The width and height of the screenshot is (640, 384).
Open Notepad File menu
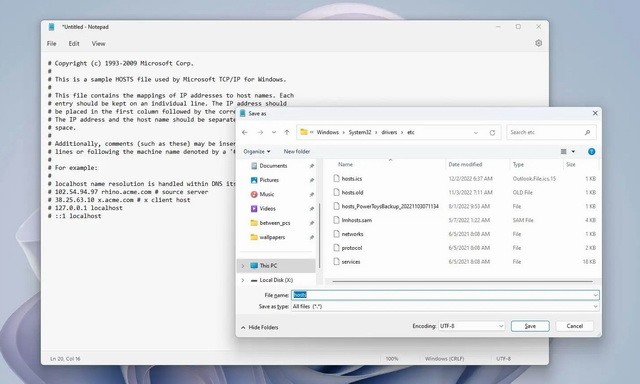(x=51, y=44)
